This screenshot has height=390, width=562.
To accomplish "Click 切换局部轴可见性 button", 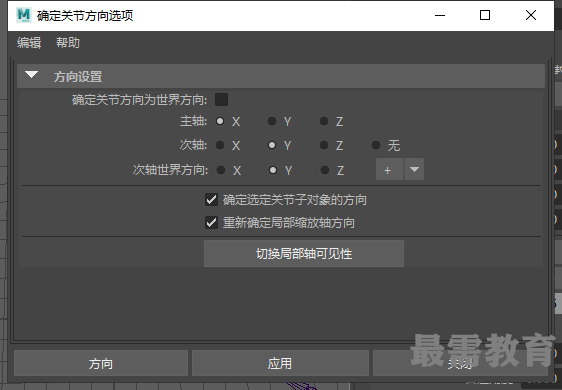I will click(304, 253).
